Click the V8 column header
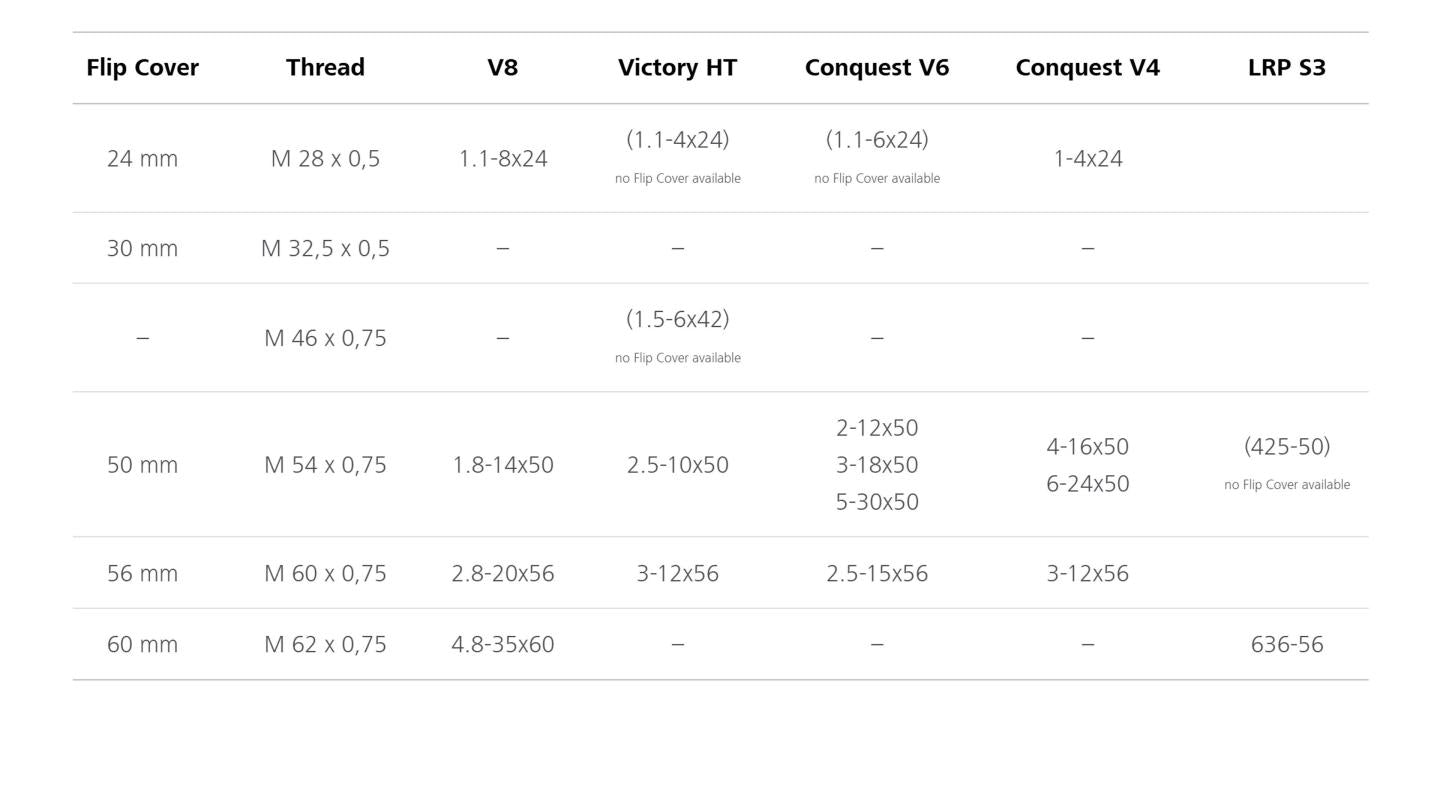This screenshot has height=810, width=1440. coord(503,67)
